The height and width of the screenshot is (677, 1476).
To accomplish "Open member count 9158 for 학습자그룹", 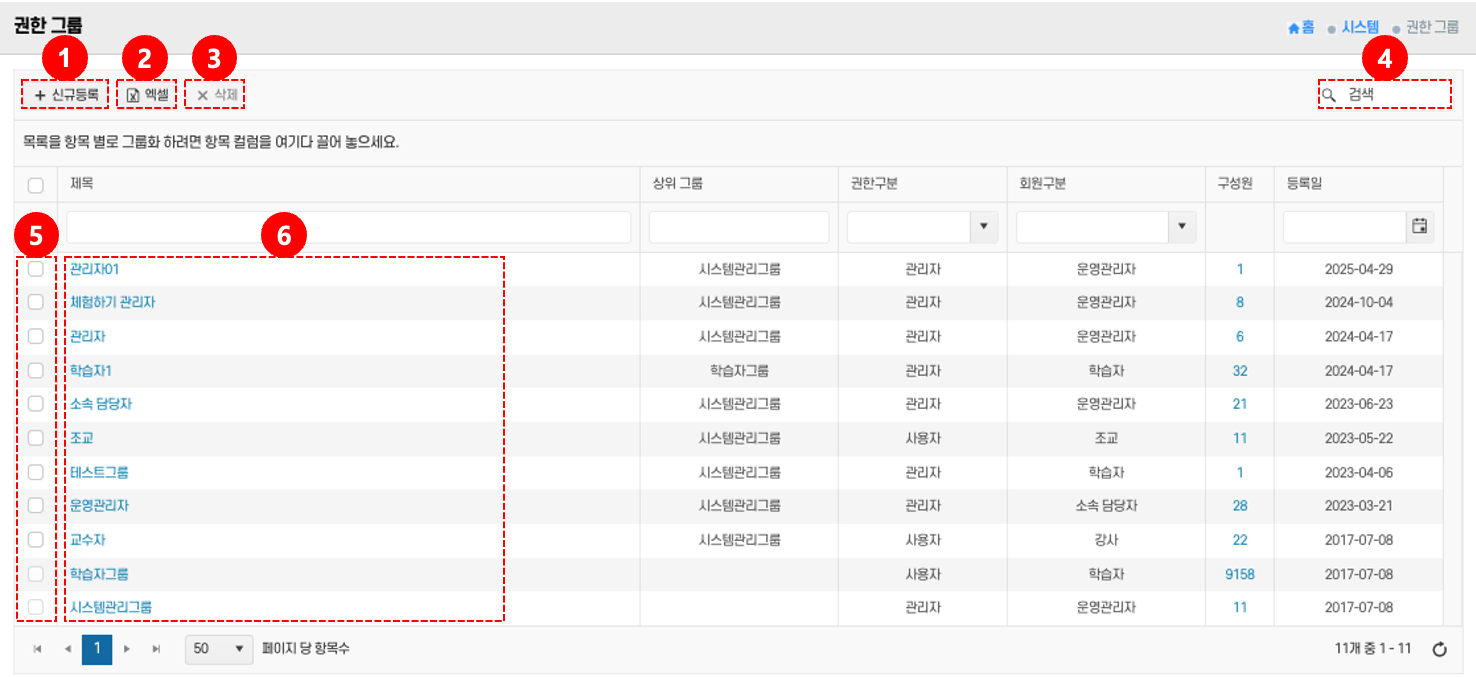I will tap(1239, 574).
